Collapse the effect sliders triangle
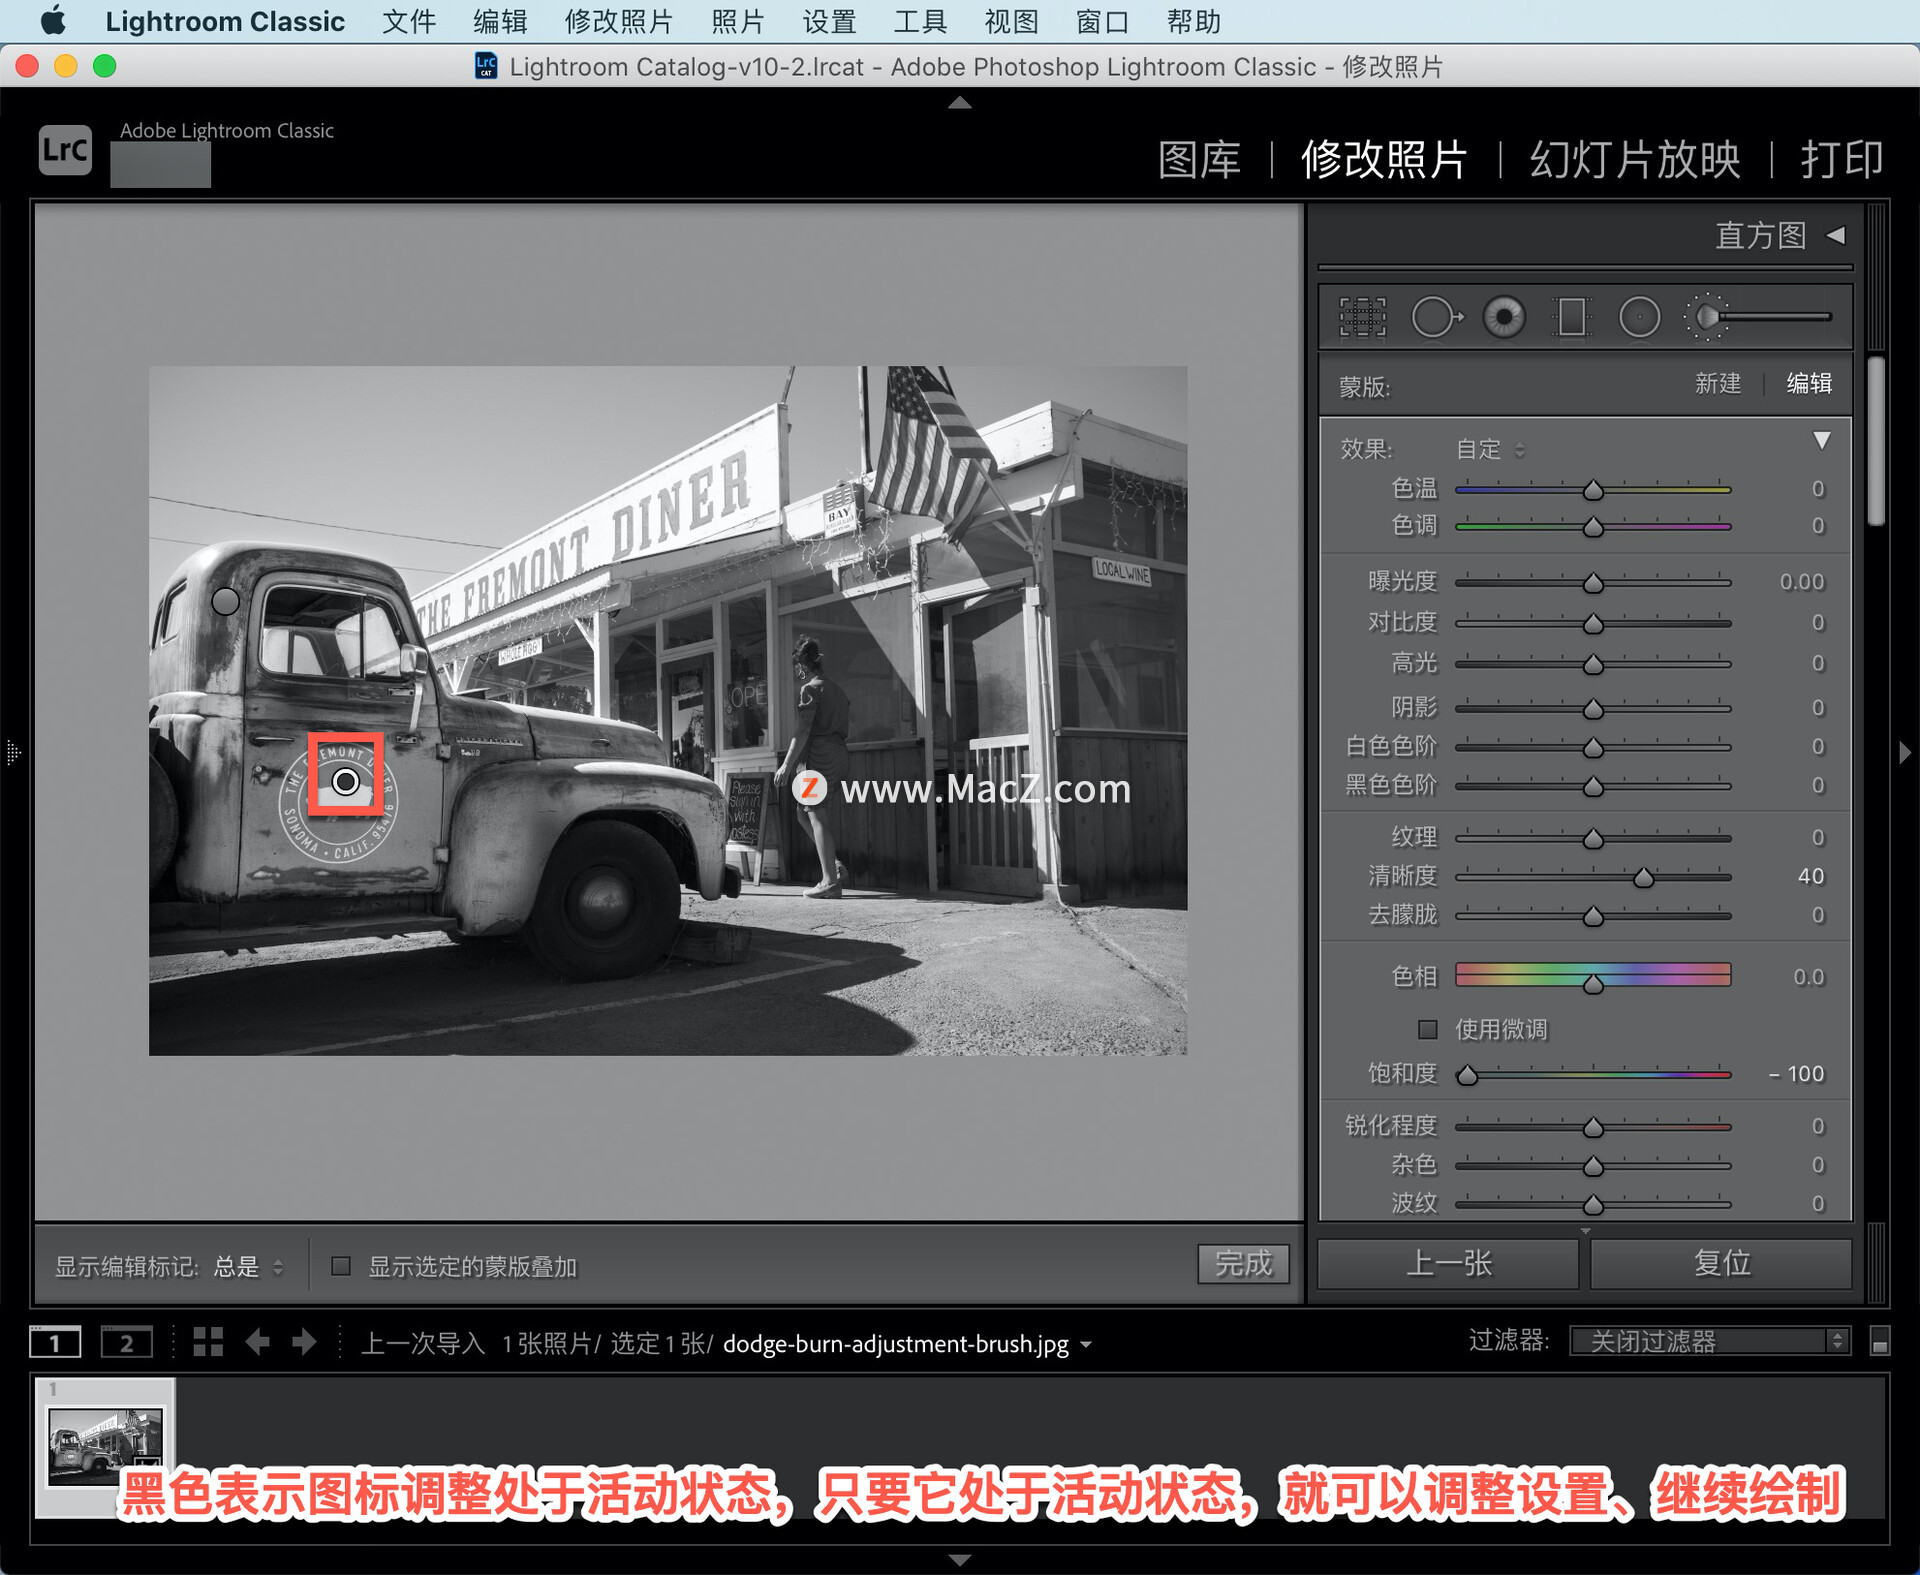1920x1575 pixels. coord(1822,441)
